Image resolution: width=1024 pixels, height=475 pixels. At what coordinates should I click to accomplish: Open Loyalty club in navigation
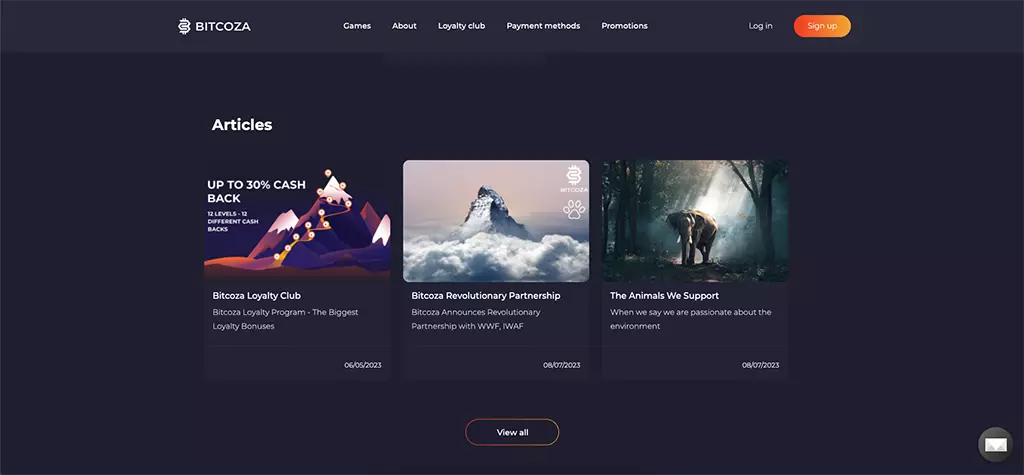coord(462,26)
